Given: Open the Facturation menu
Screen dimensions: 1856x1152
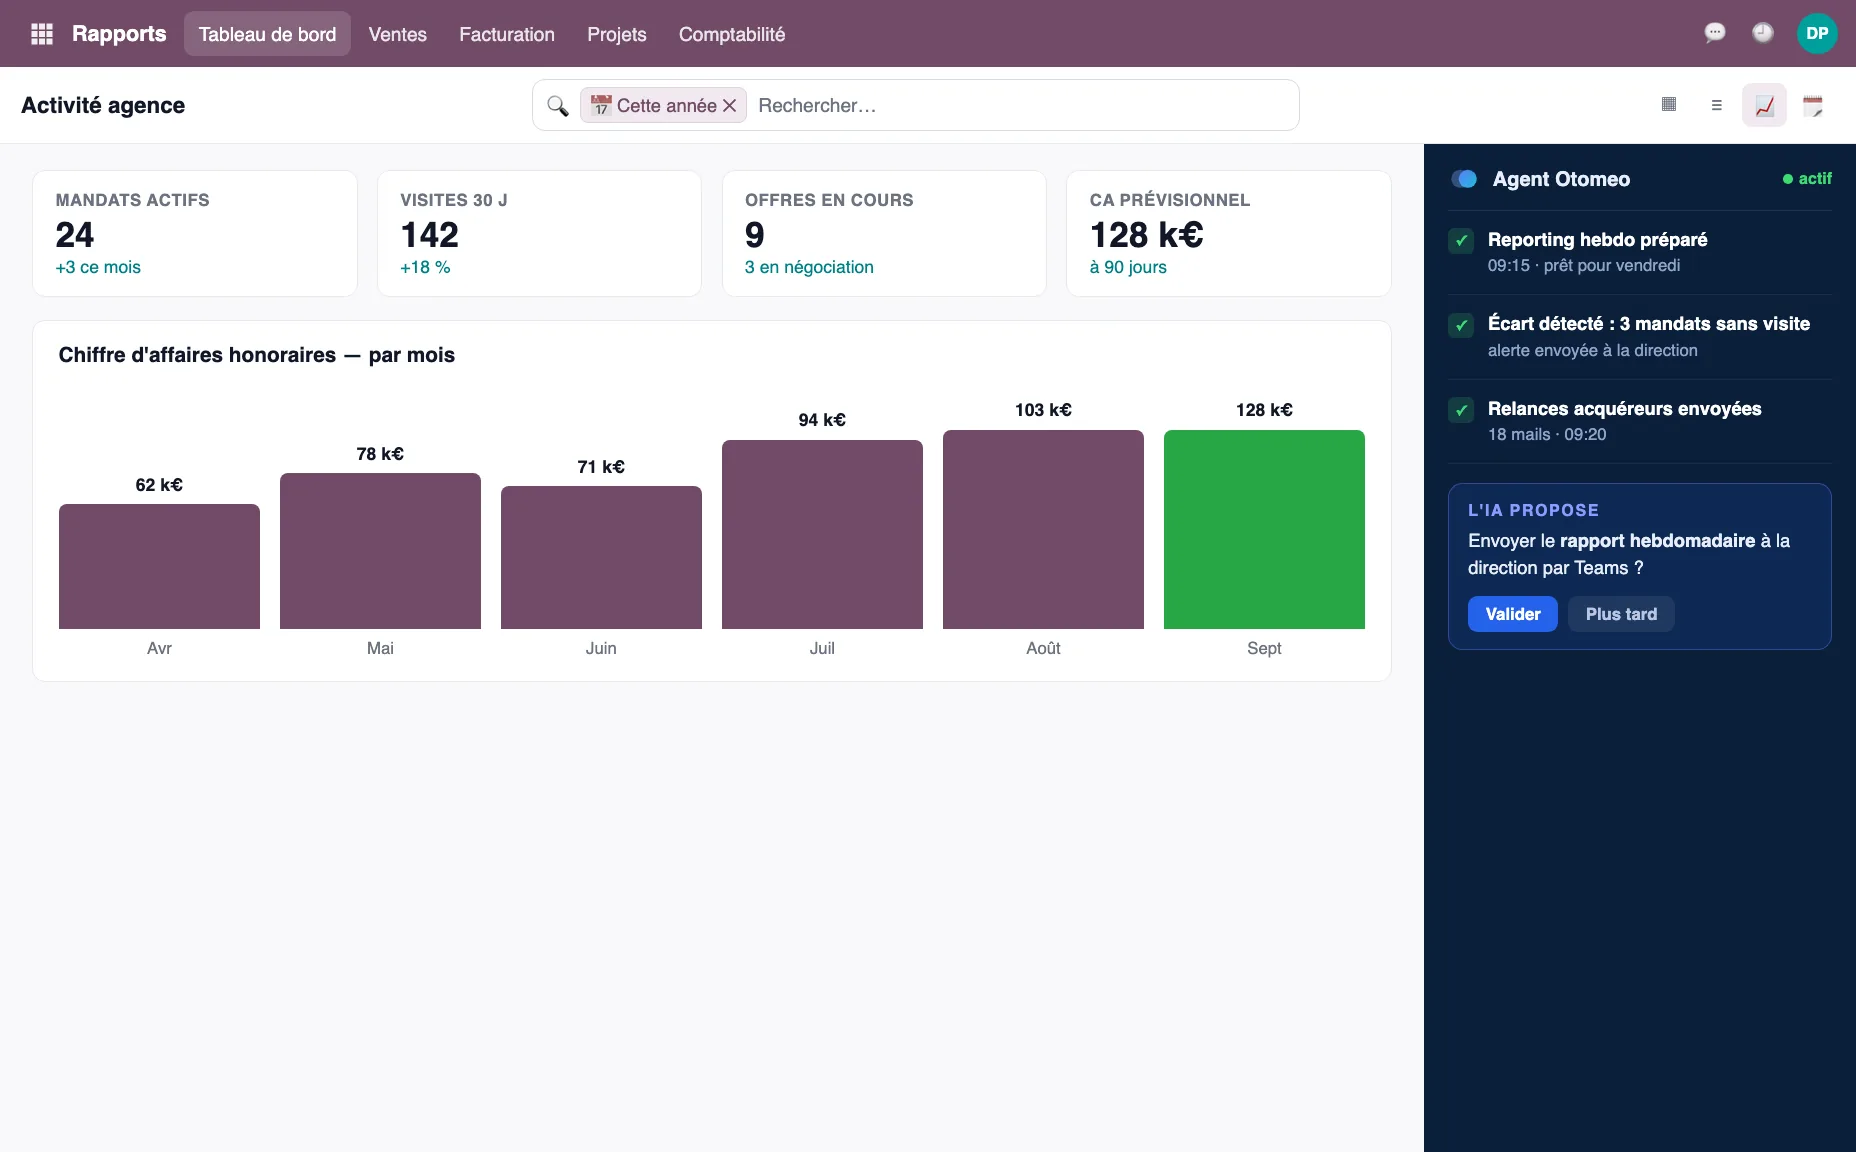Looking at the screenshot, I should pyautogui.click(x=507, y=34).
